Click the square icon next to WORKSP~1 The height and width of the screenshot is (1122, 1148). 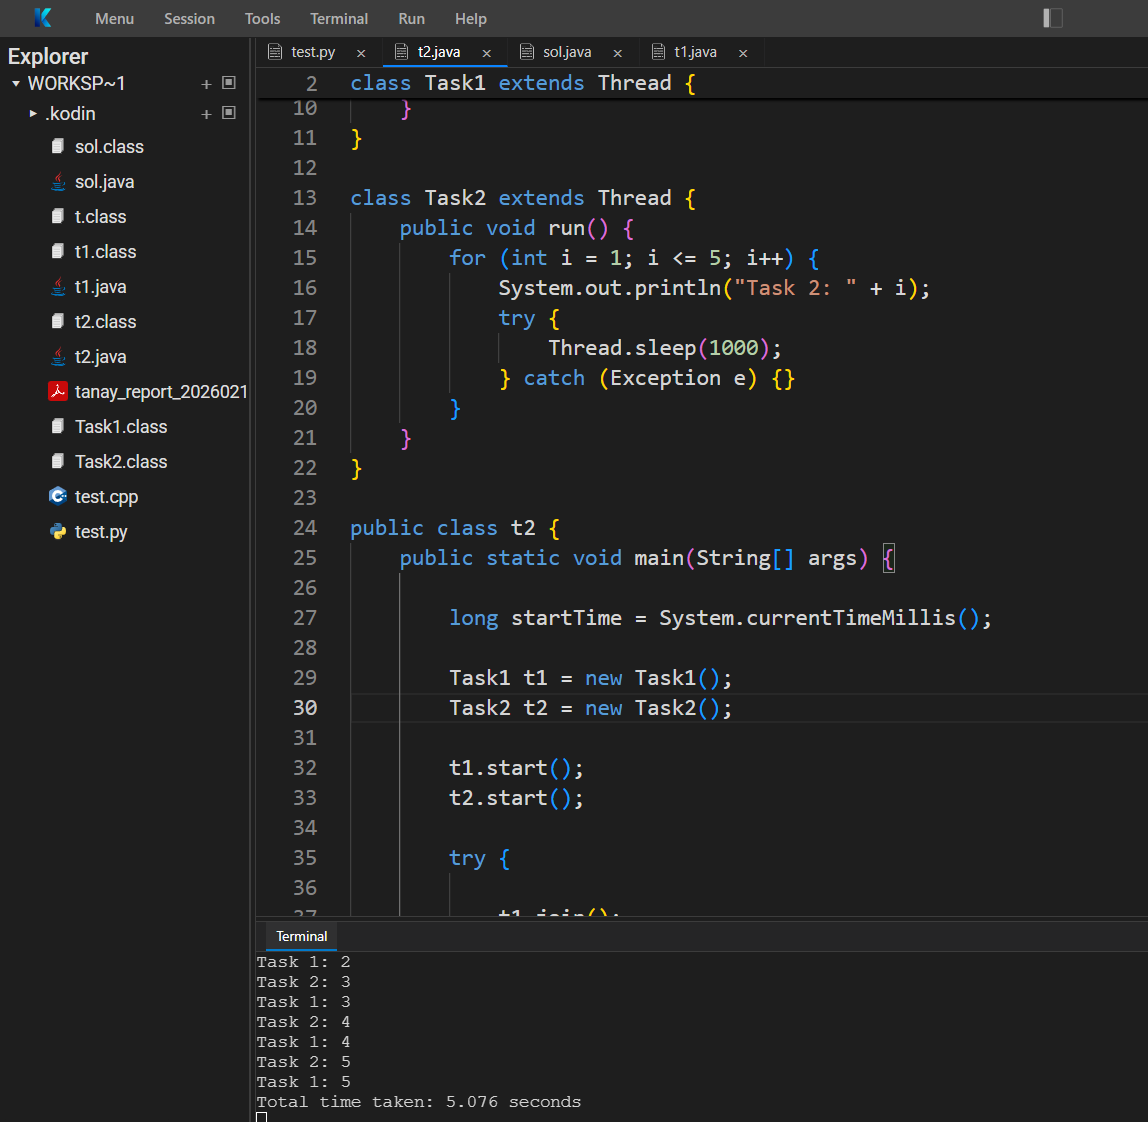(x=228, y=83)
